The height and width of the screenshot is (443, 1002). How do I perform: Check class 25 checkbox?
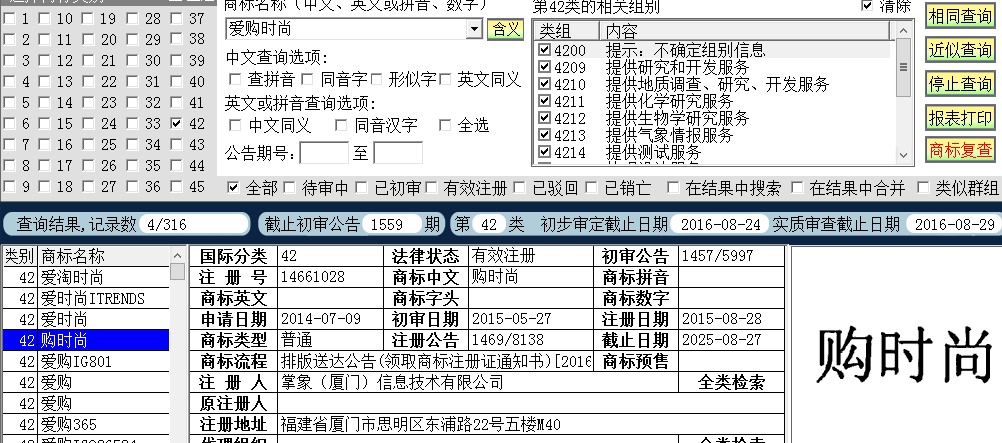pos(89,144)
